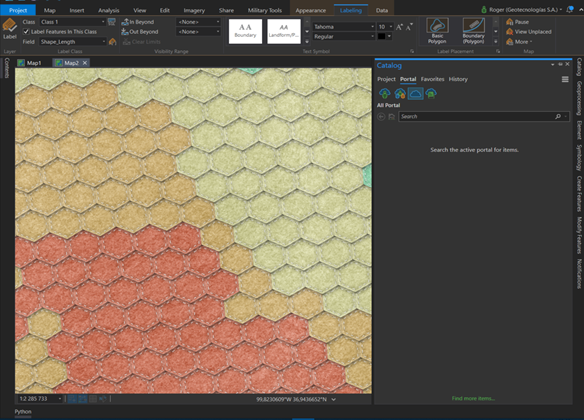Image resolution: width=584 pixels, height=420 pixels.
Task: Expand the Tahoma font dropdown
Action: point(343,27)
